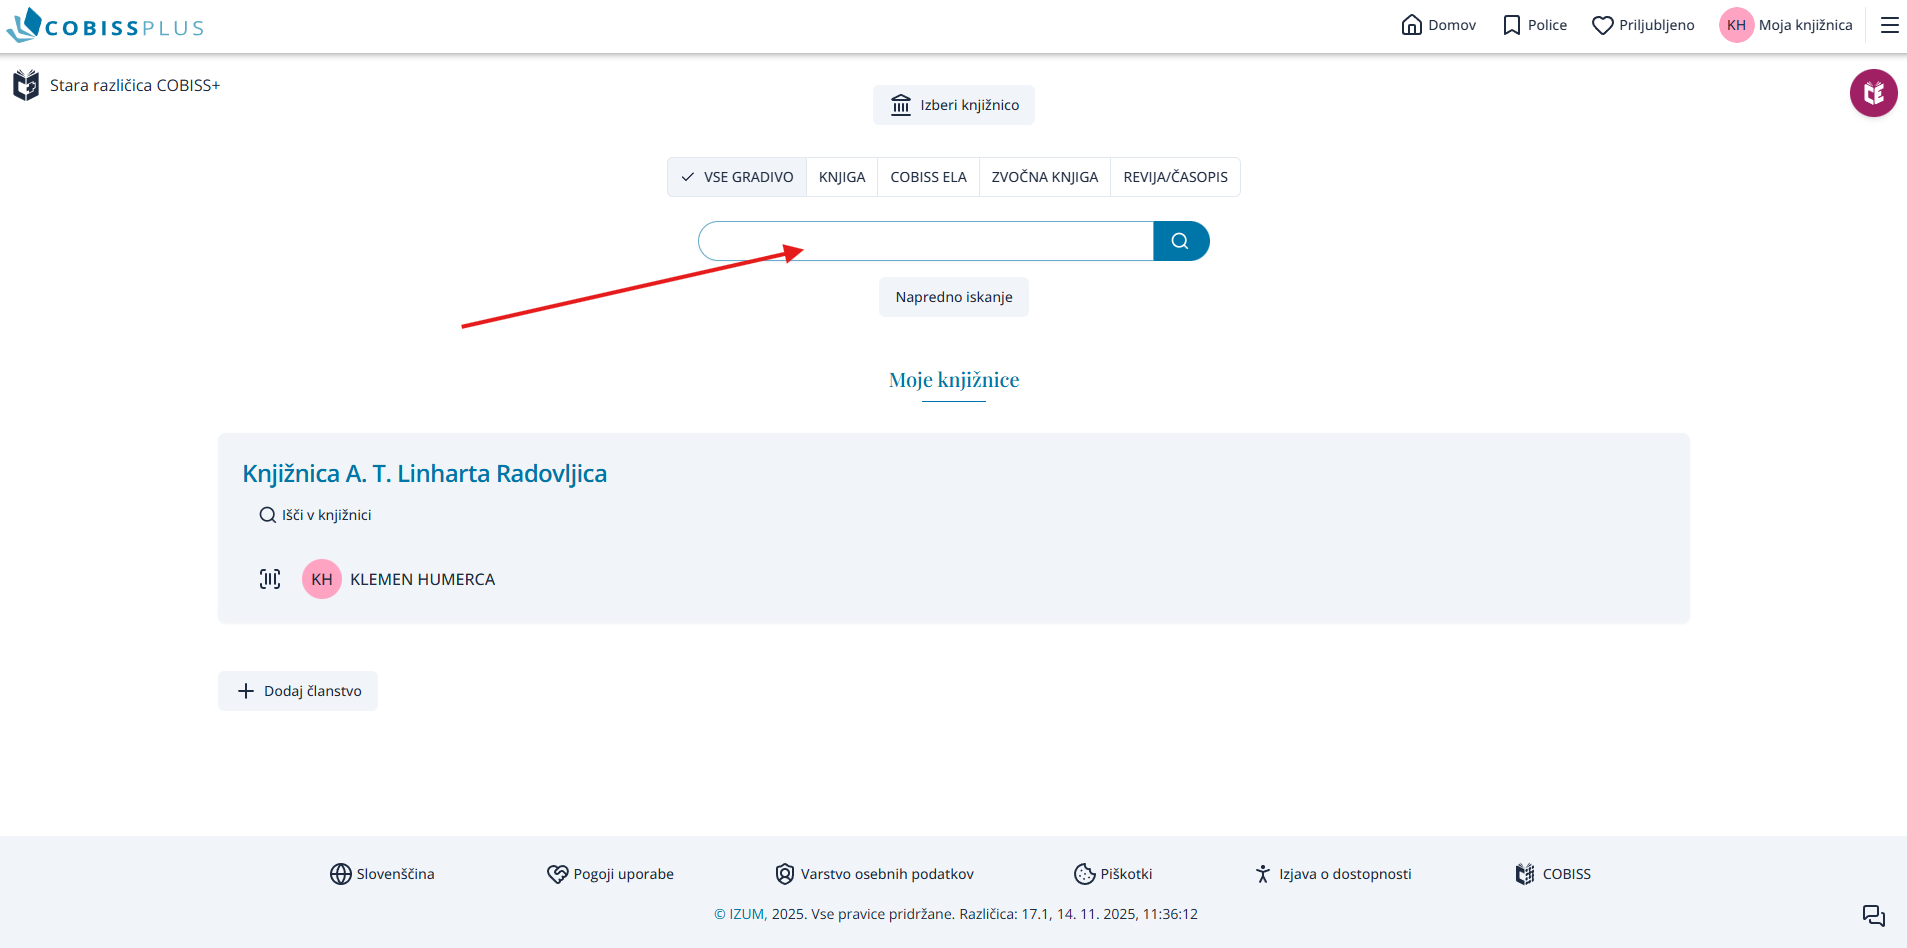Click the magnifier search button

(x=1180, y=241)
